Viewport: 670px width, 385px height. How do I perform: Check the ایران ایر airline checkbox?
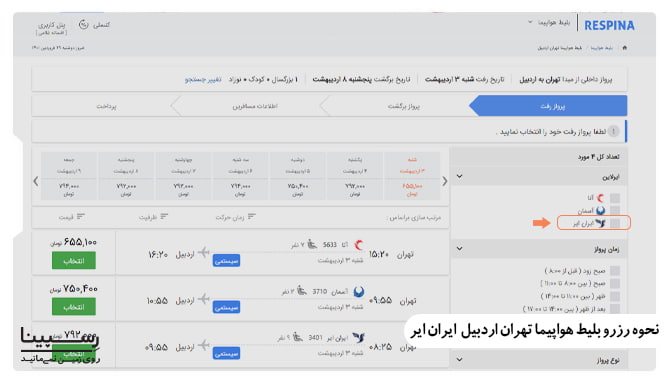pyautogui.click(x=615, y=223)
